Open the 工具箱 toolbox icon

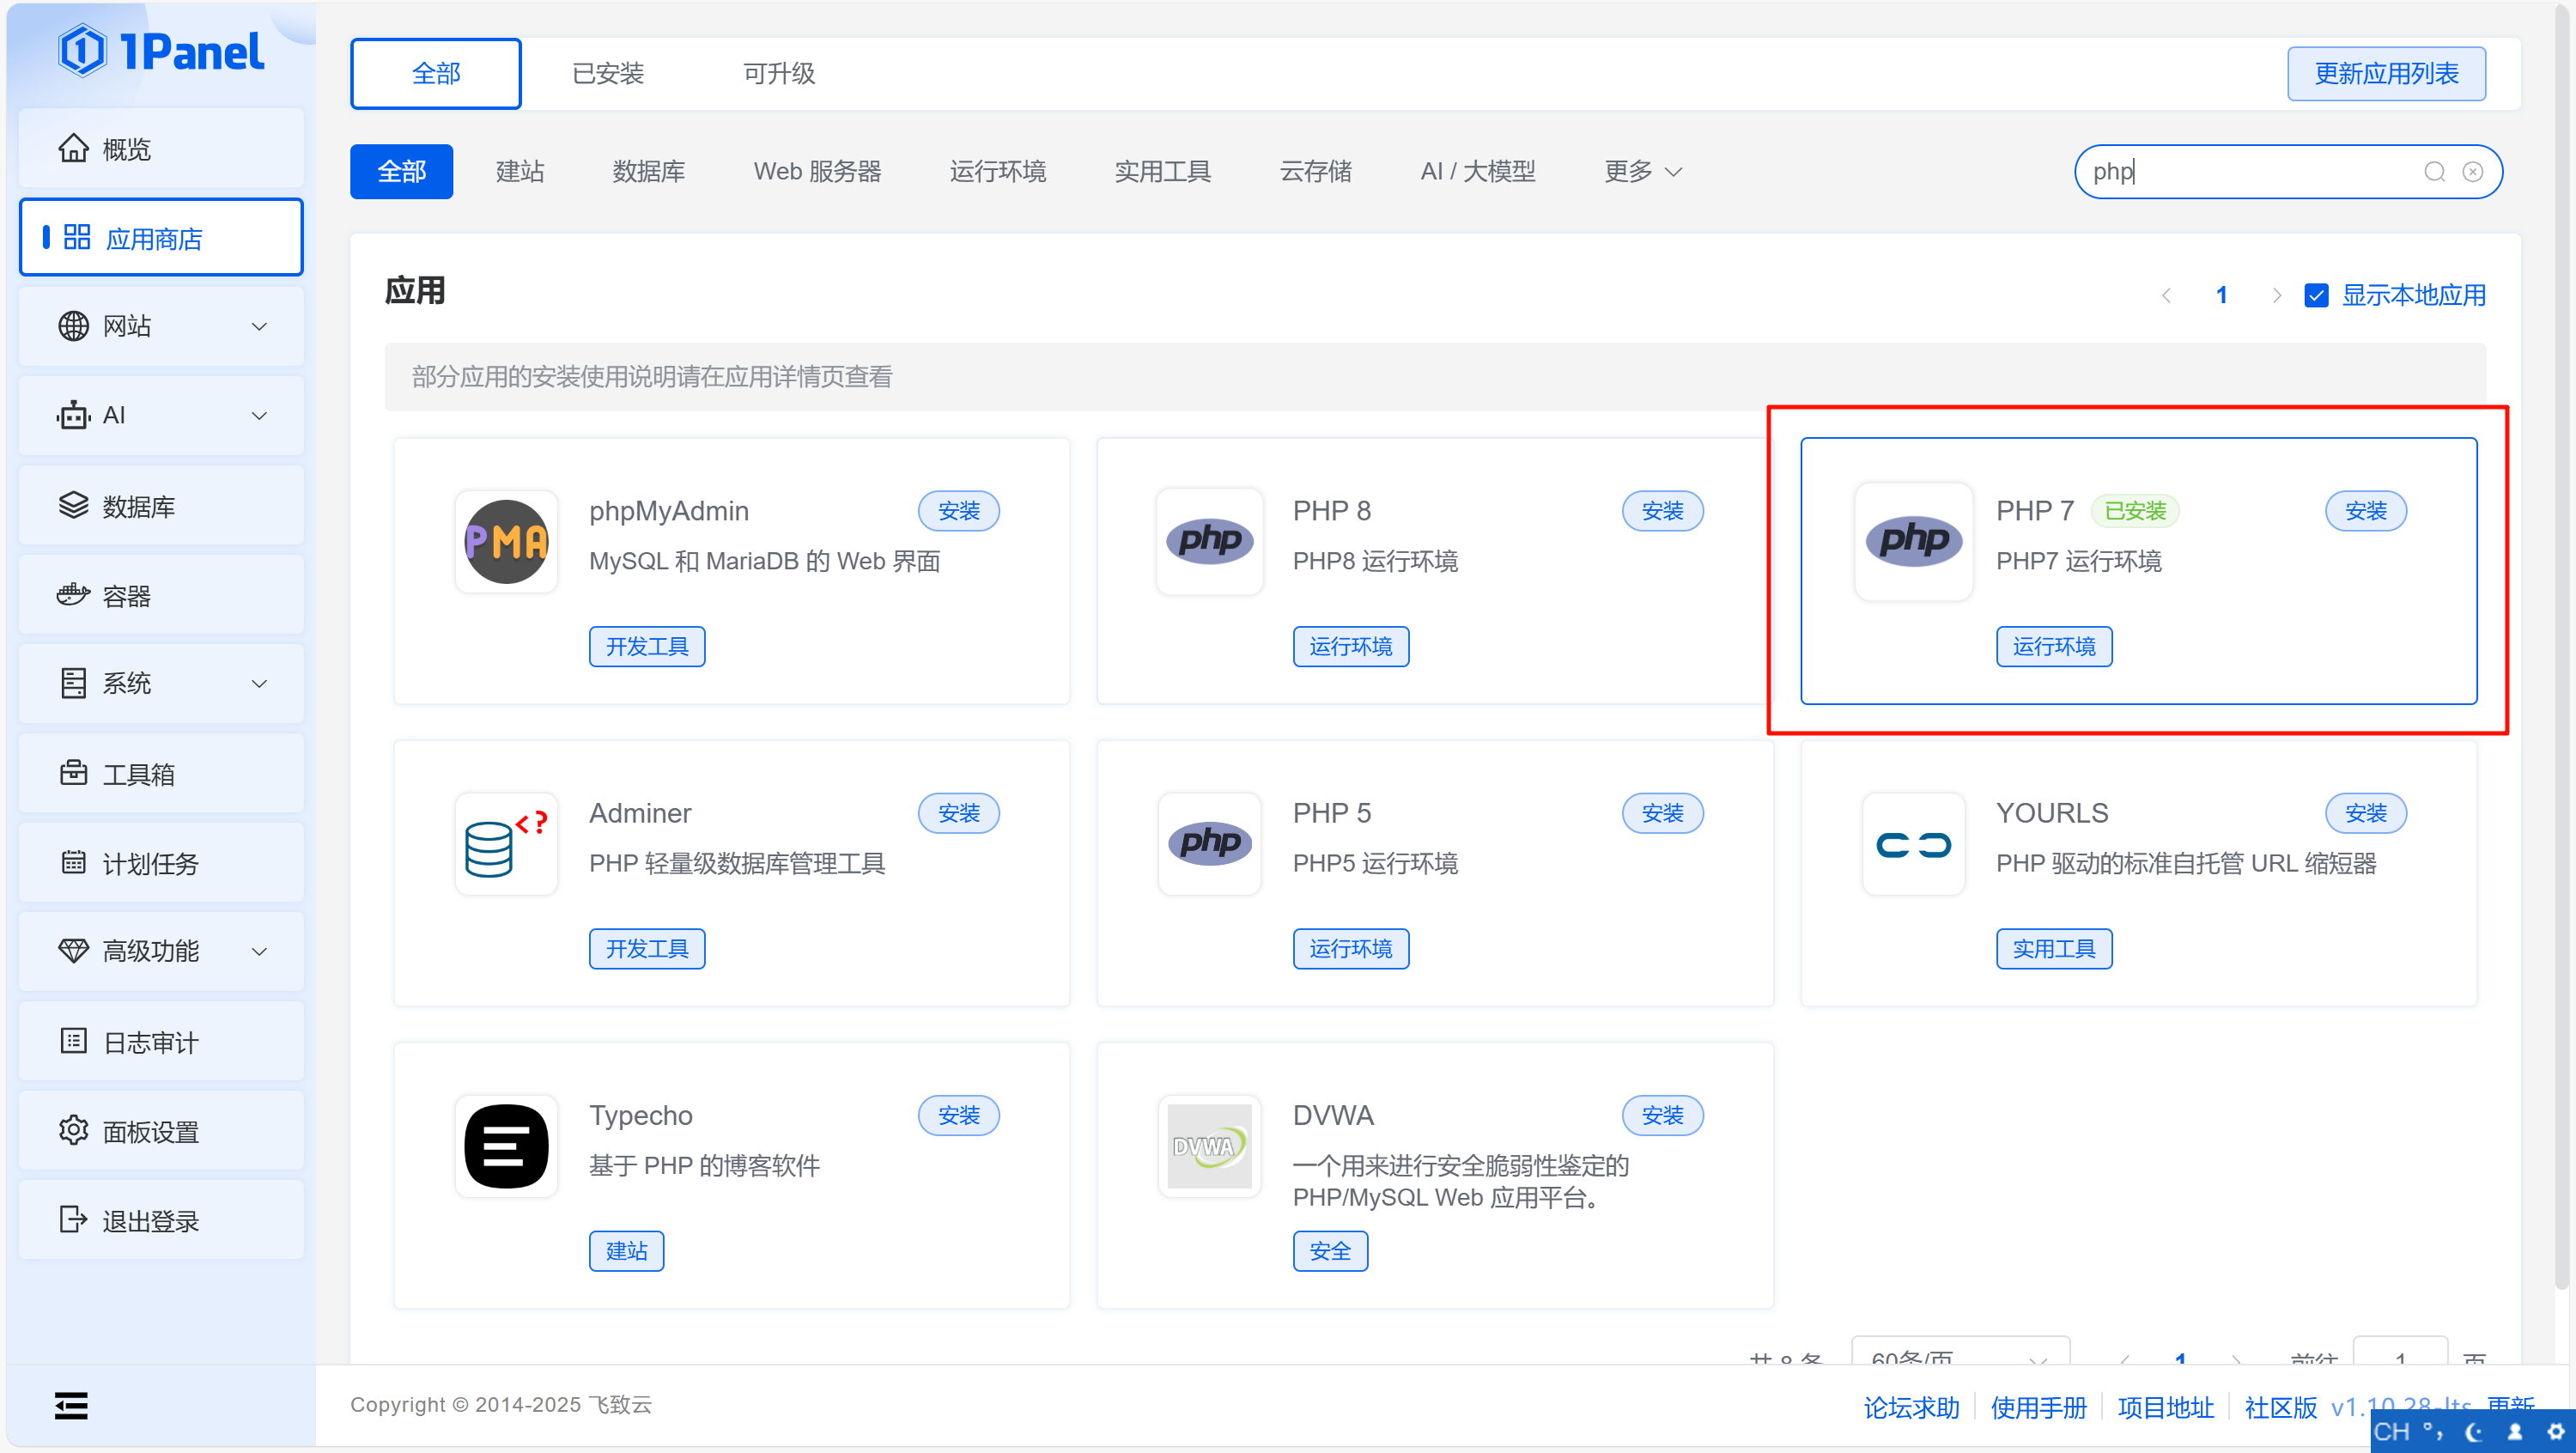pyautogui.click(x=73, y=773)
